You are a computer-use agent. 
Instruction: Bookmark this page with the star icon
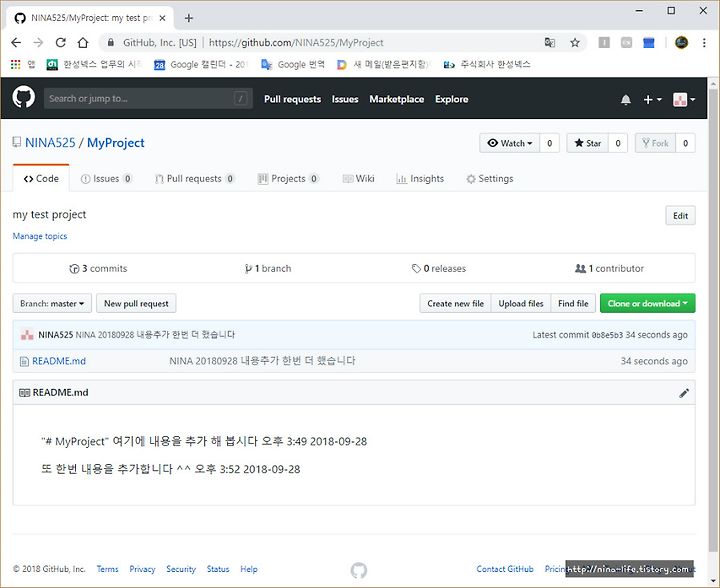click(x=574, y=43)
